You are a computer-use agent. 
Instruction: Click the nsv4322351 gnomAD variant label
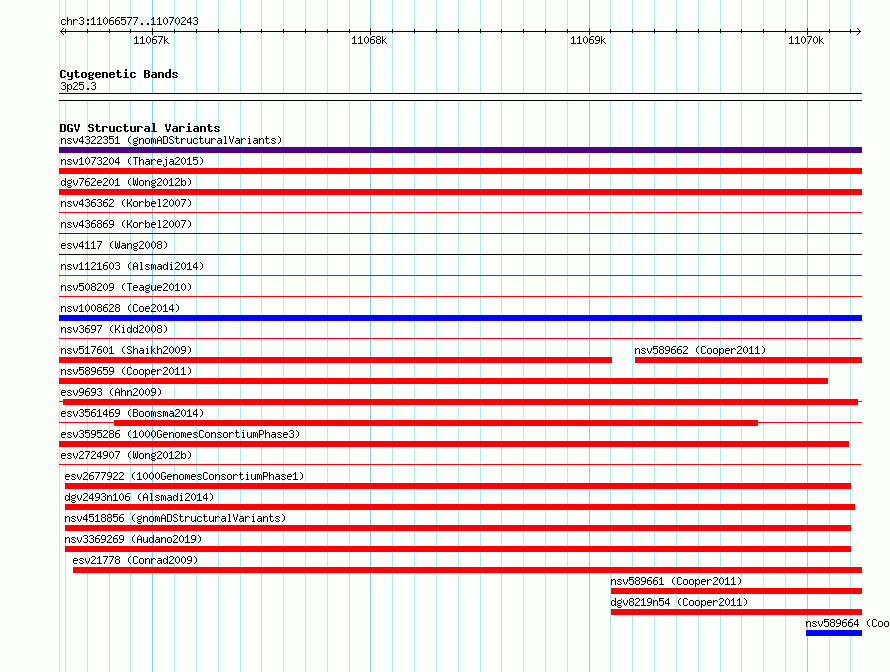[x=171, y=140]
